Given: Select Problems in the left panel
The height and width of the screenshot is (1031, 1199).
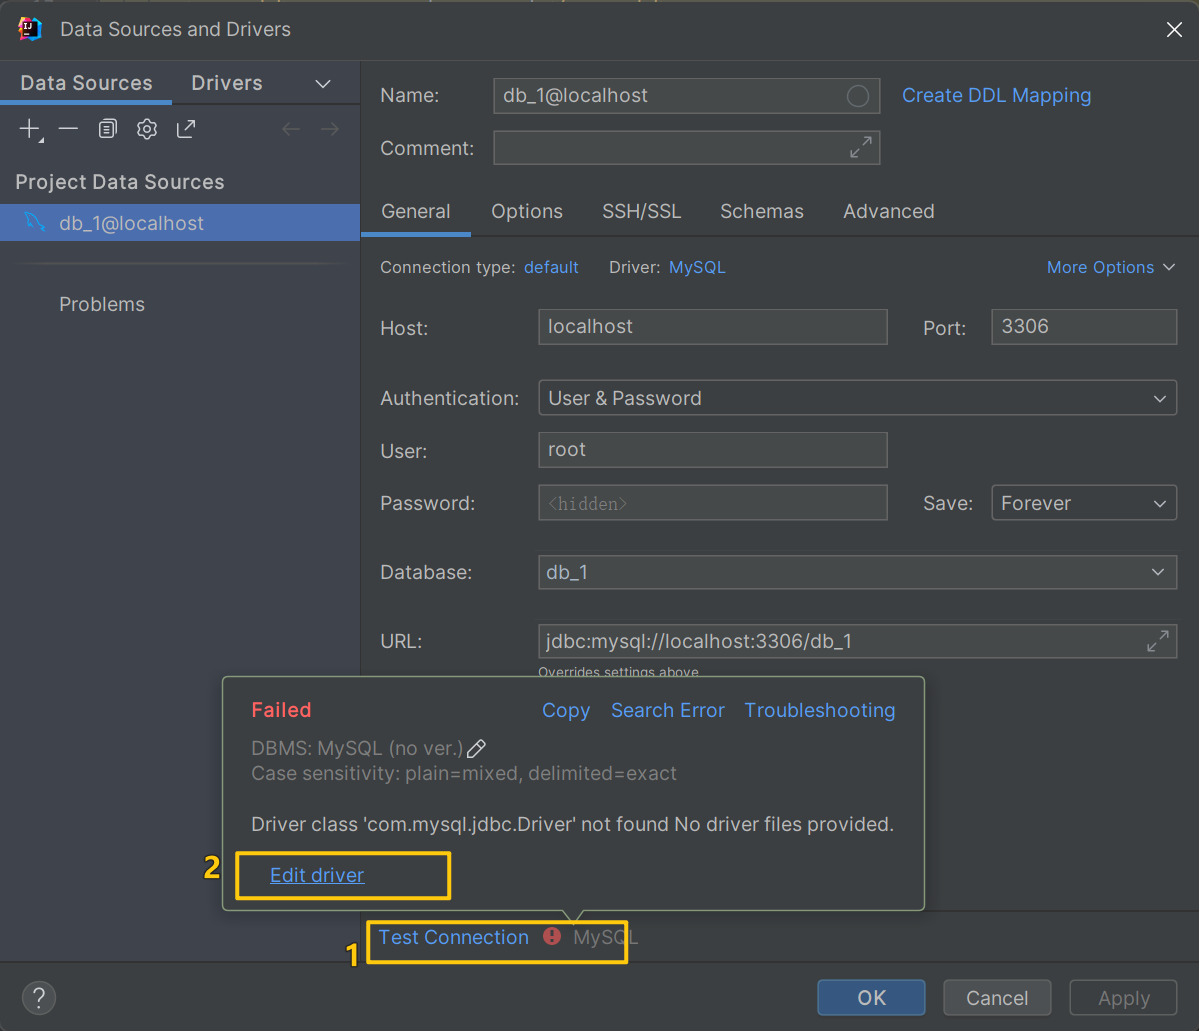Looking at the screenshot, I should pyautogui.click(x=102, y=304).
